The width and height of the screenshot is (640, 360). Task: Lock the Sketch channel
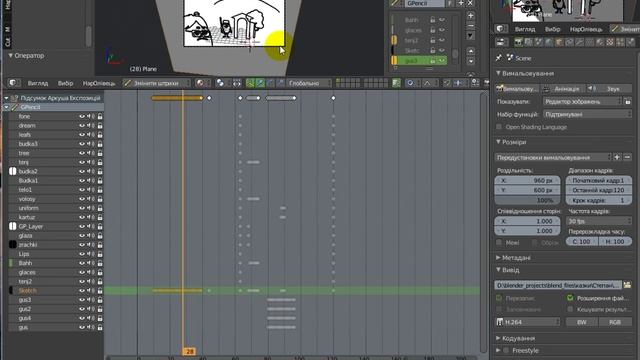100,291
